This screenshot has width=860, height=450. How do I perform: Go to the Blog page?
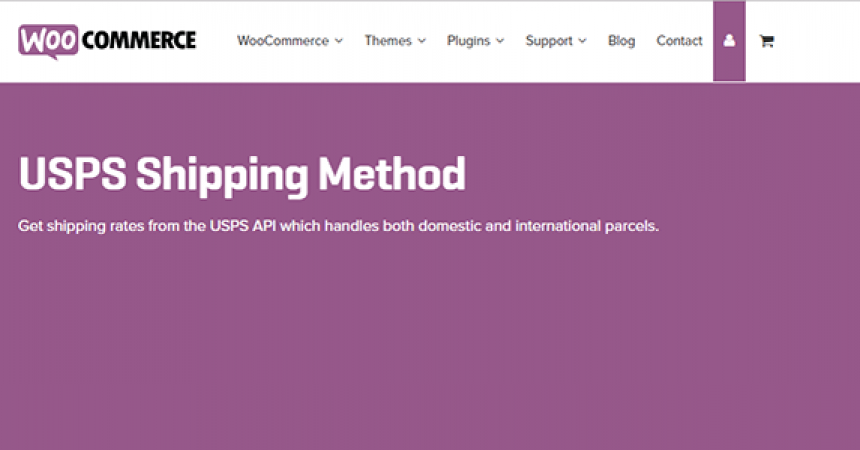[x=621, y=41]
